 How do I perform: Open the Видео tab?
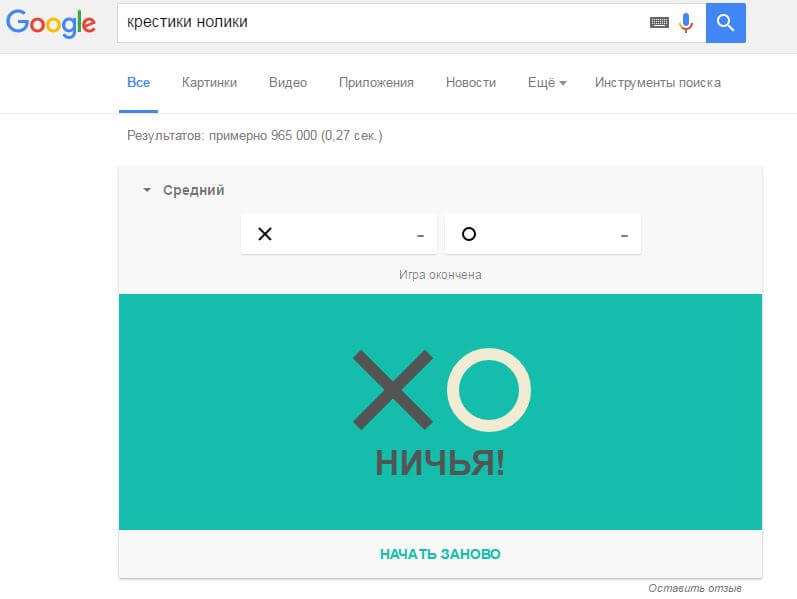[x=288, y=82]
